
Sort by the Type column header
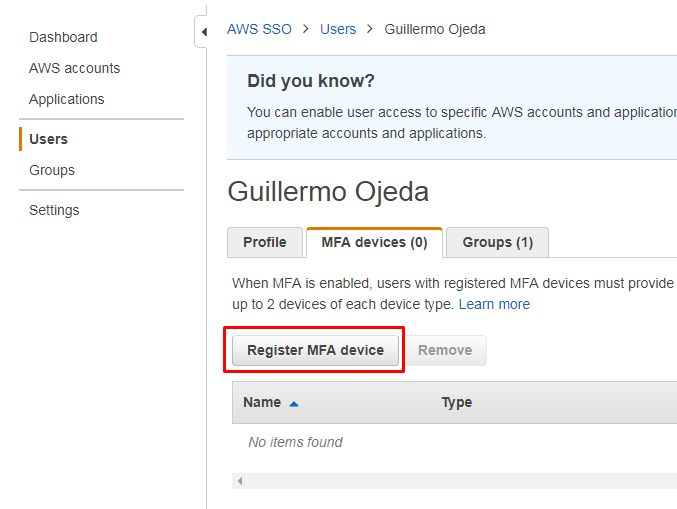point(456,402)
